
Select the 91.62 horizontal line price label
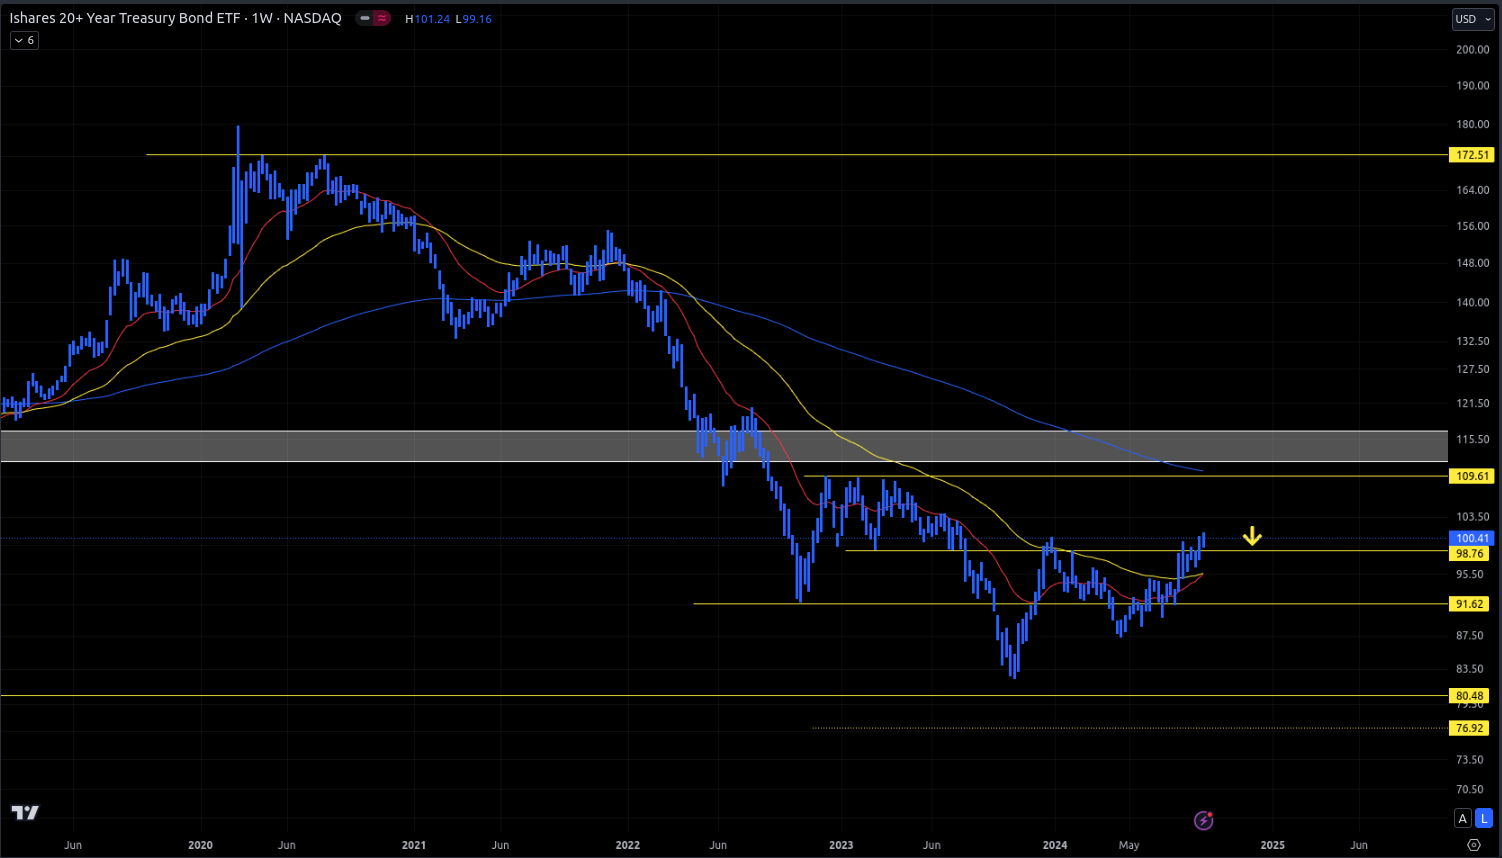[1470, 604]
